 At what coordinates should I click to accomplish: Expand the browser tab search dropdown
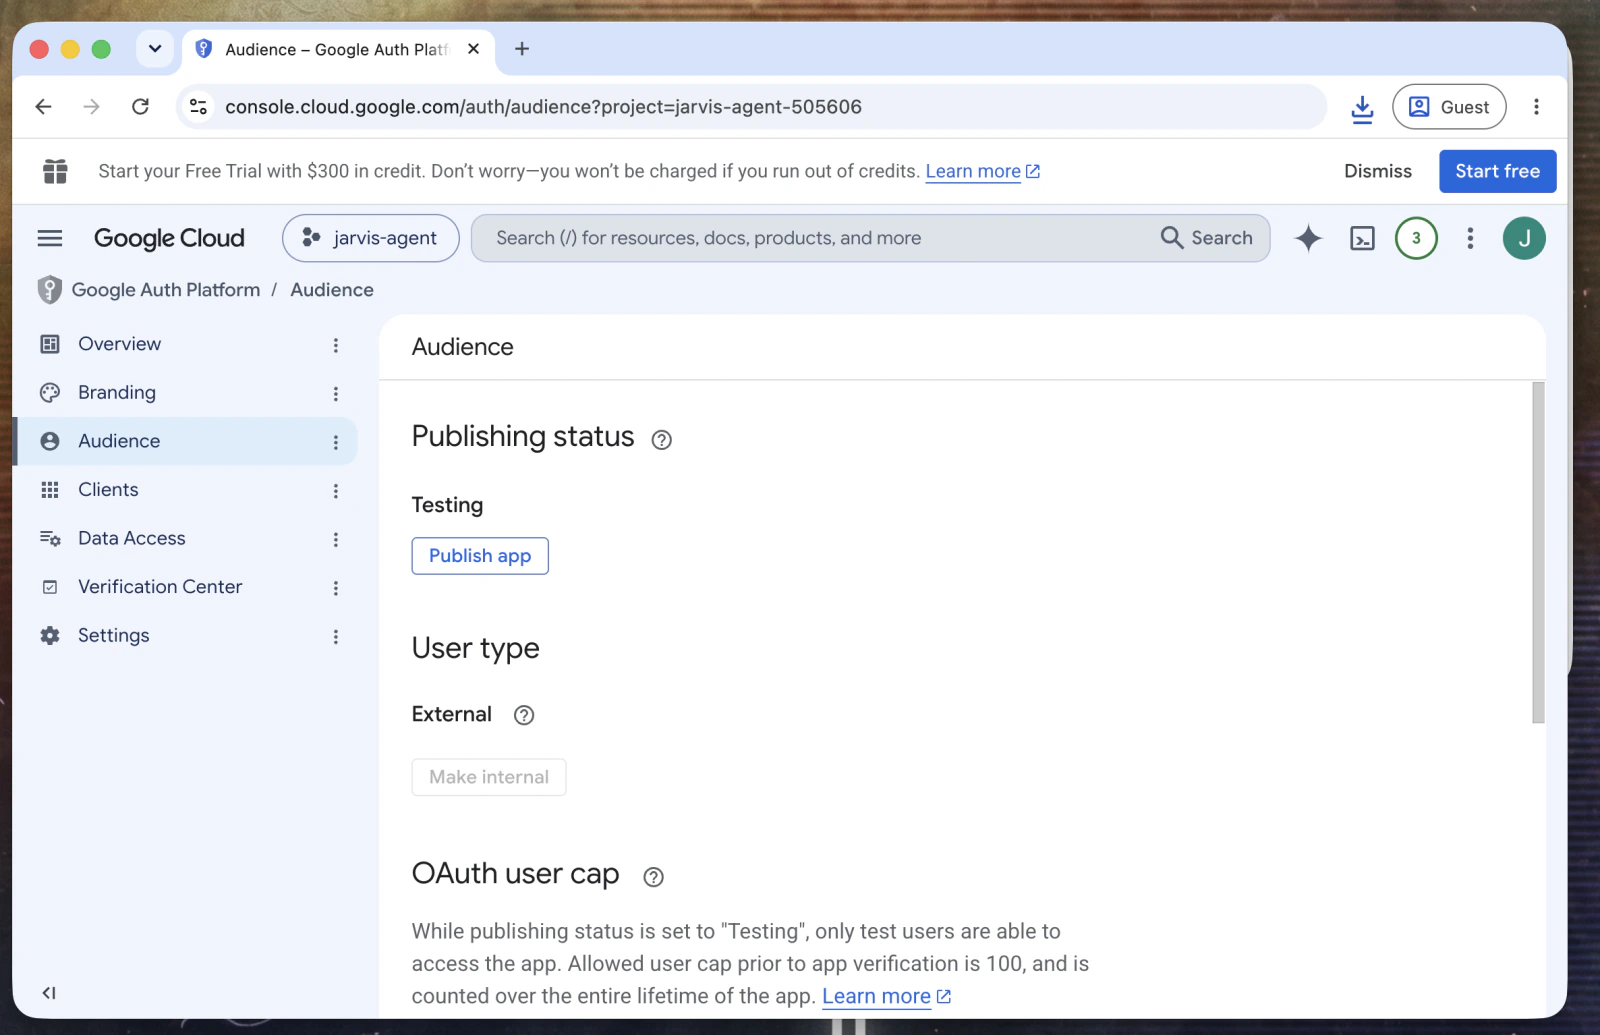(x=155, y=49)
